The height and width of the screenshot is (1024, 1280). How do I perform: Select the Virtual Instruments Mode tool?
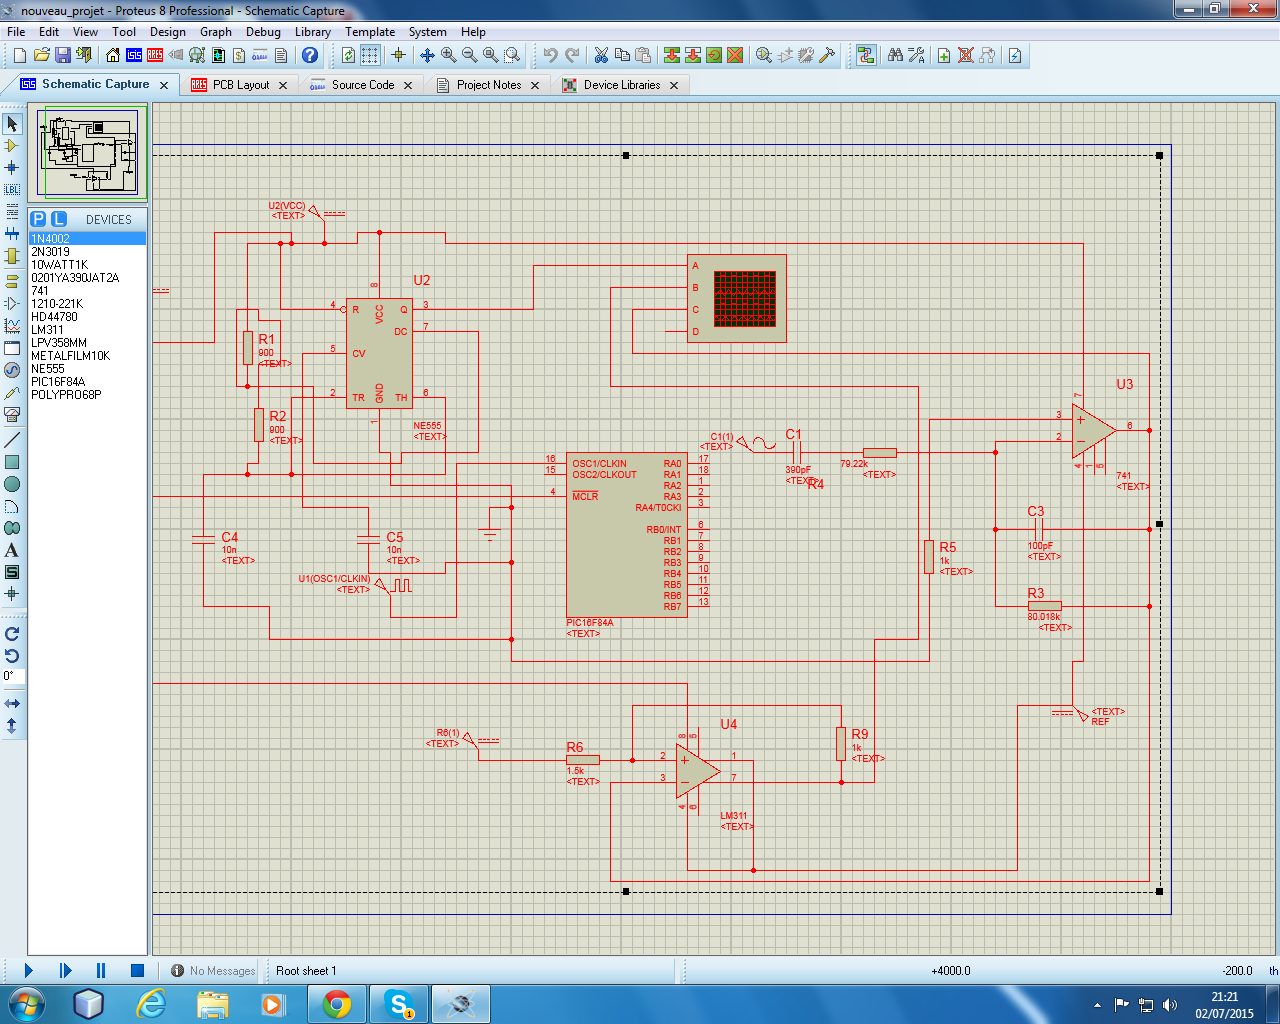click(x=12, y=414)
